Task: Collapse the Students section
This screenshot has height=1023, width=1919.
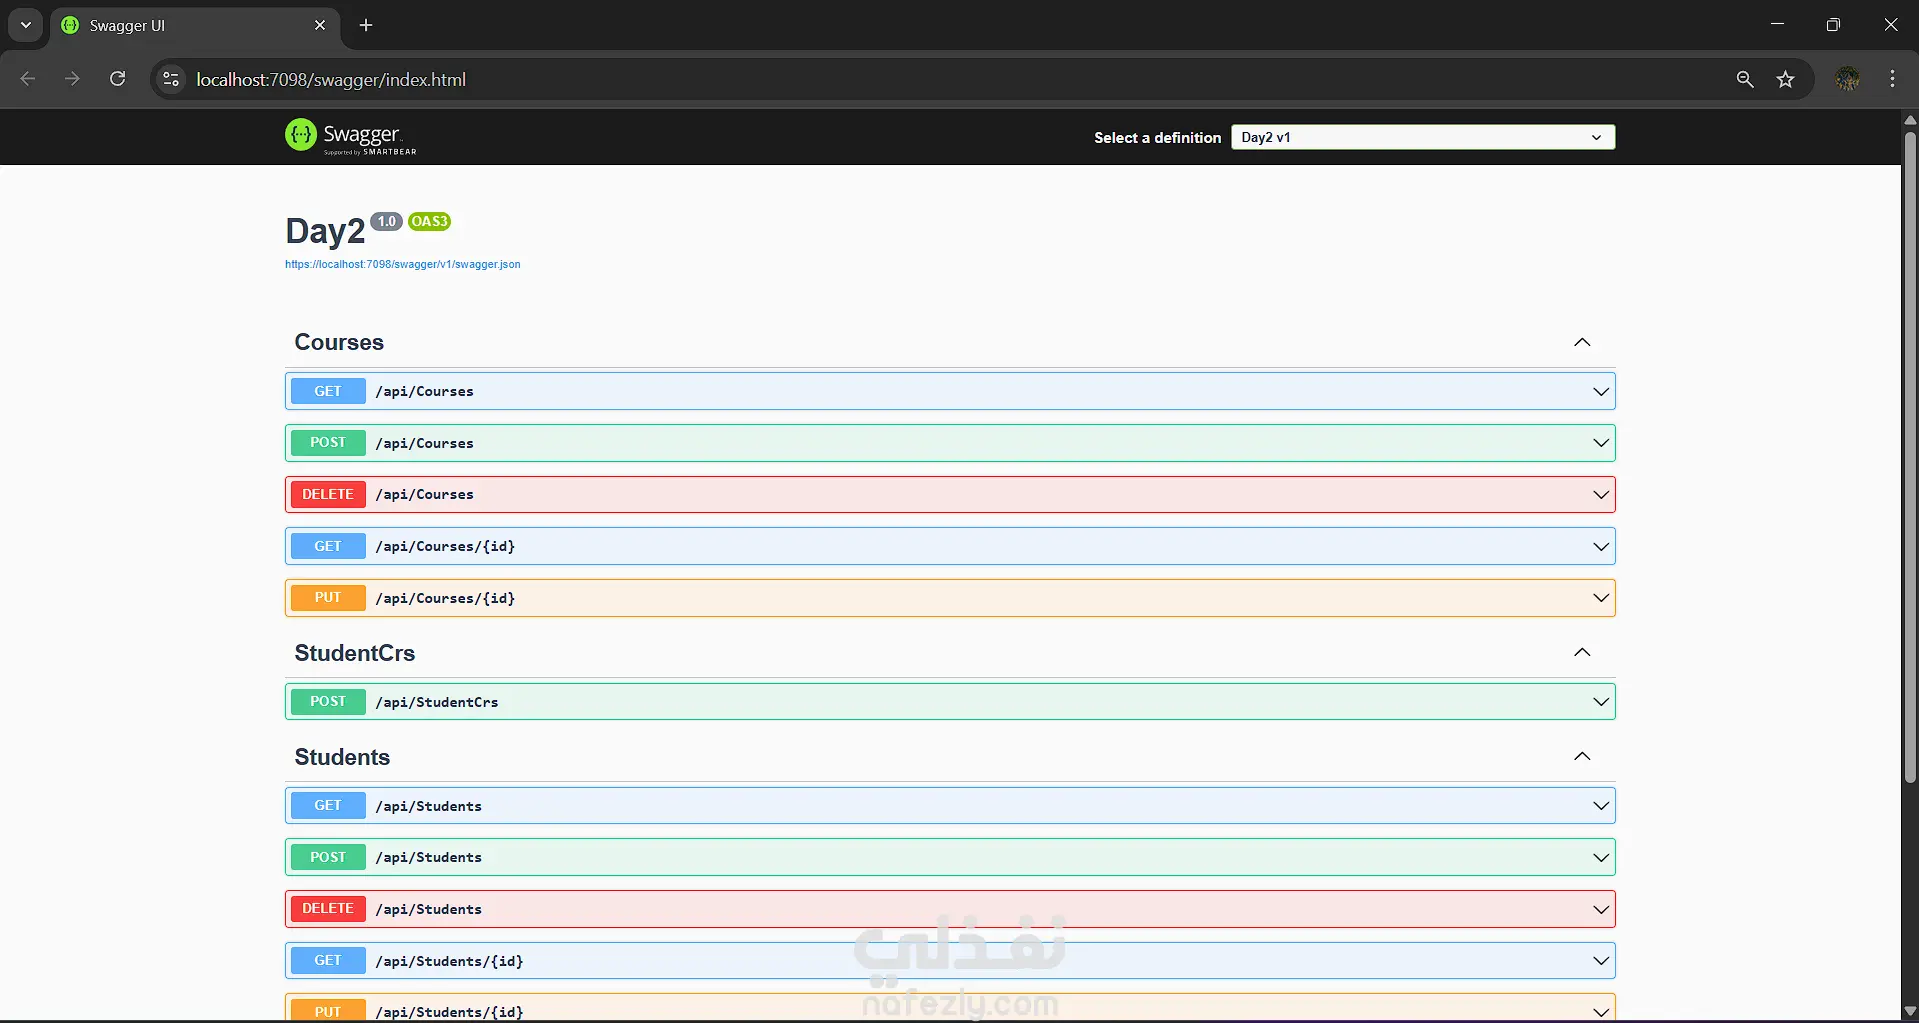Action: pyautogui.click(x=1582, y=756)
